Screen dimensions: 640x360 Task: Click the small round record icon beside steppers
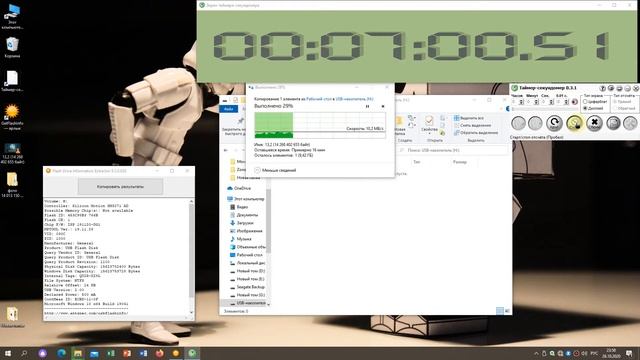tap(575, 102)
